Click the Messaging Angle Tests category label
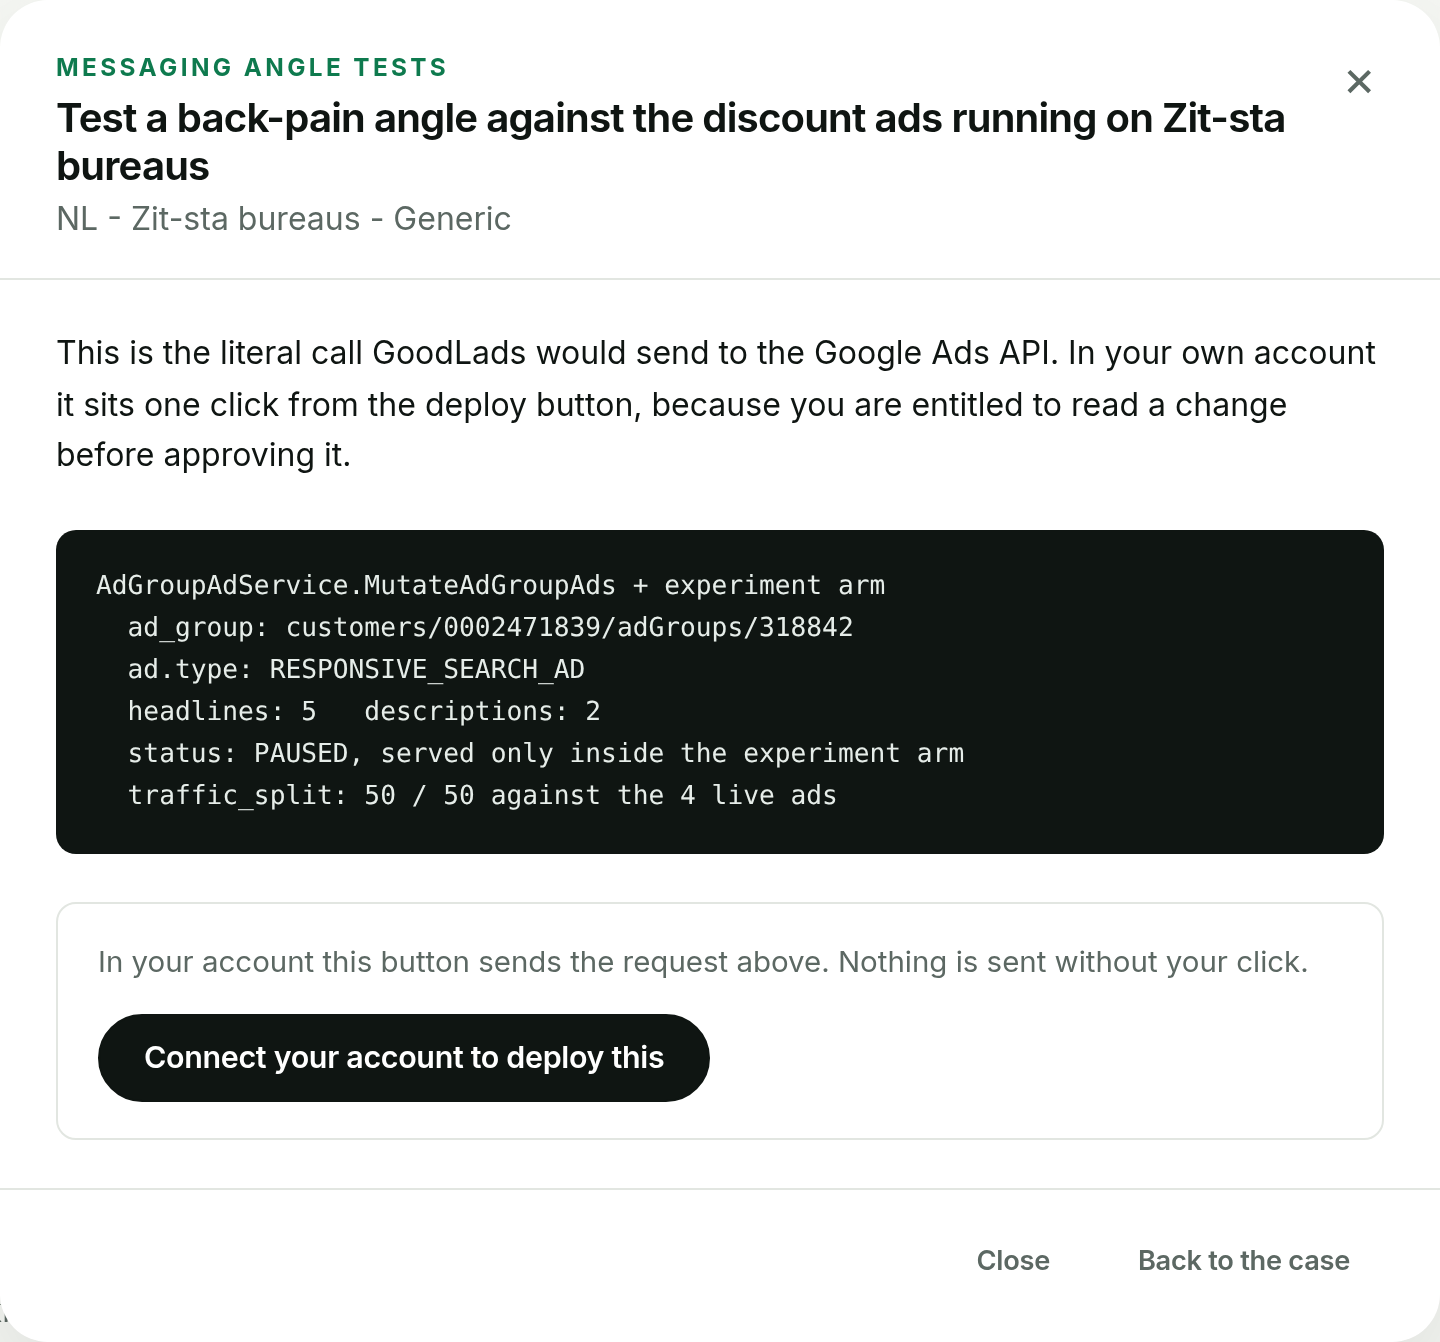Viewport: 1440px width, 1342px height. click(x=252, y=67)
